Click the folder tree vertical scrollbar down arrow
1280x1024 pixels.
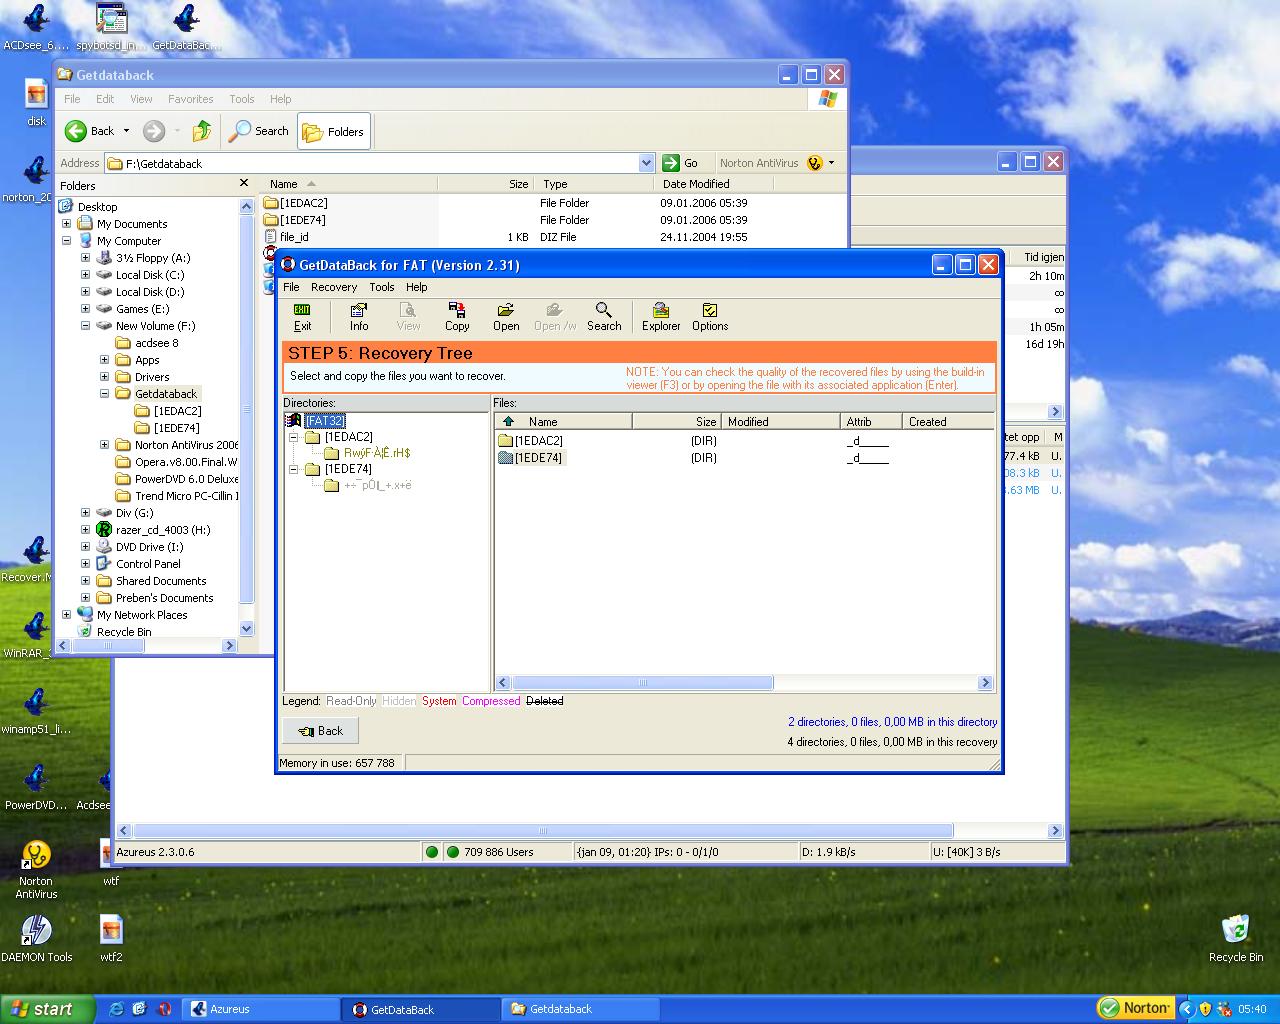click(x=247, y=629)
